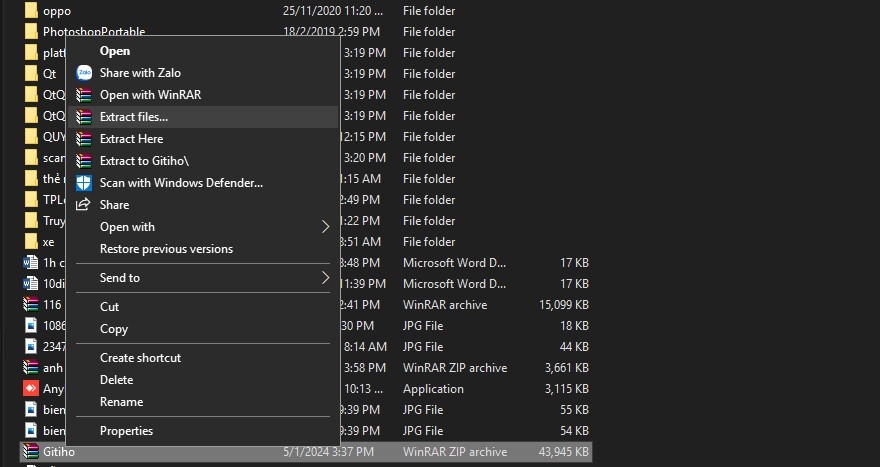
Task: Select the Gitiho file name
Action: point(59,451)
